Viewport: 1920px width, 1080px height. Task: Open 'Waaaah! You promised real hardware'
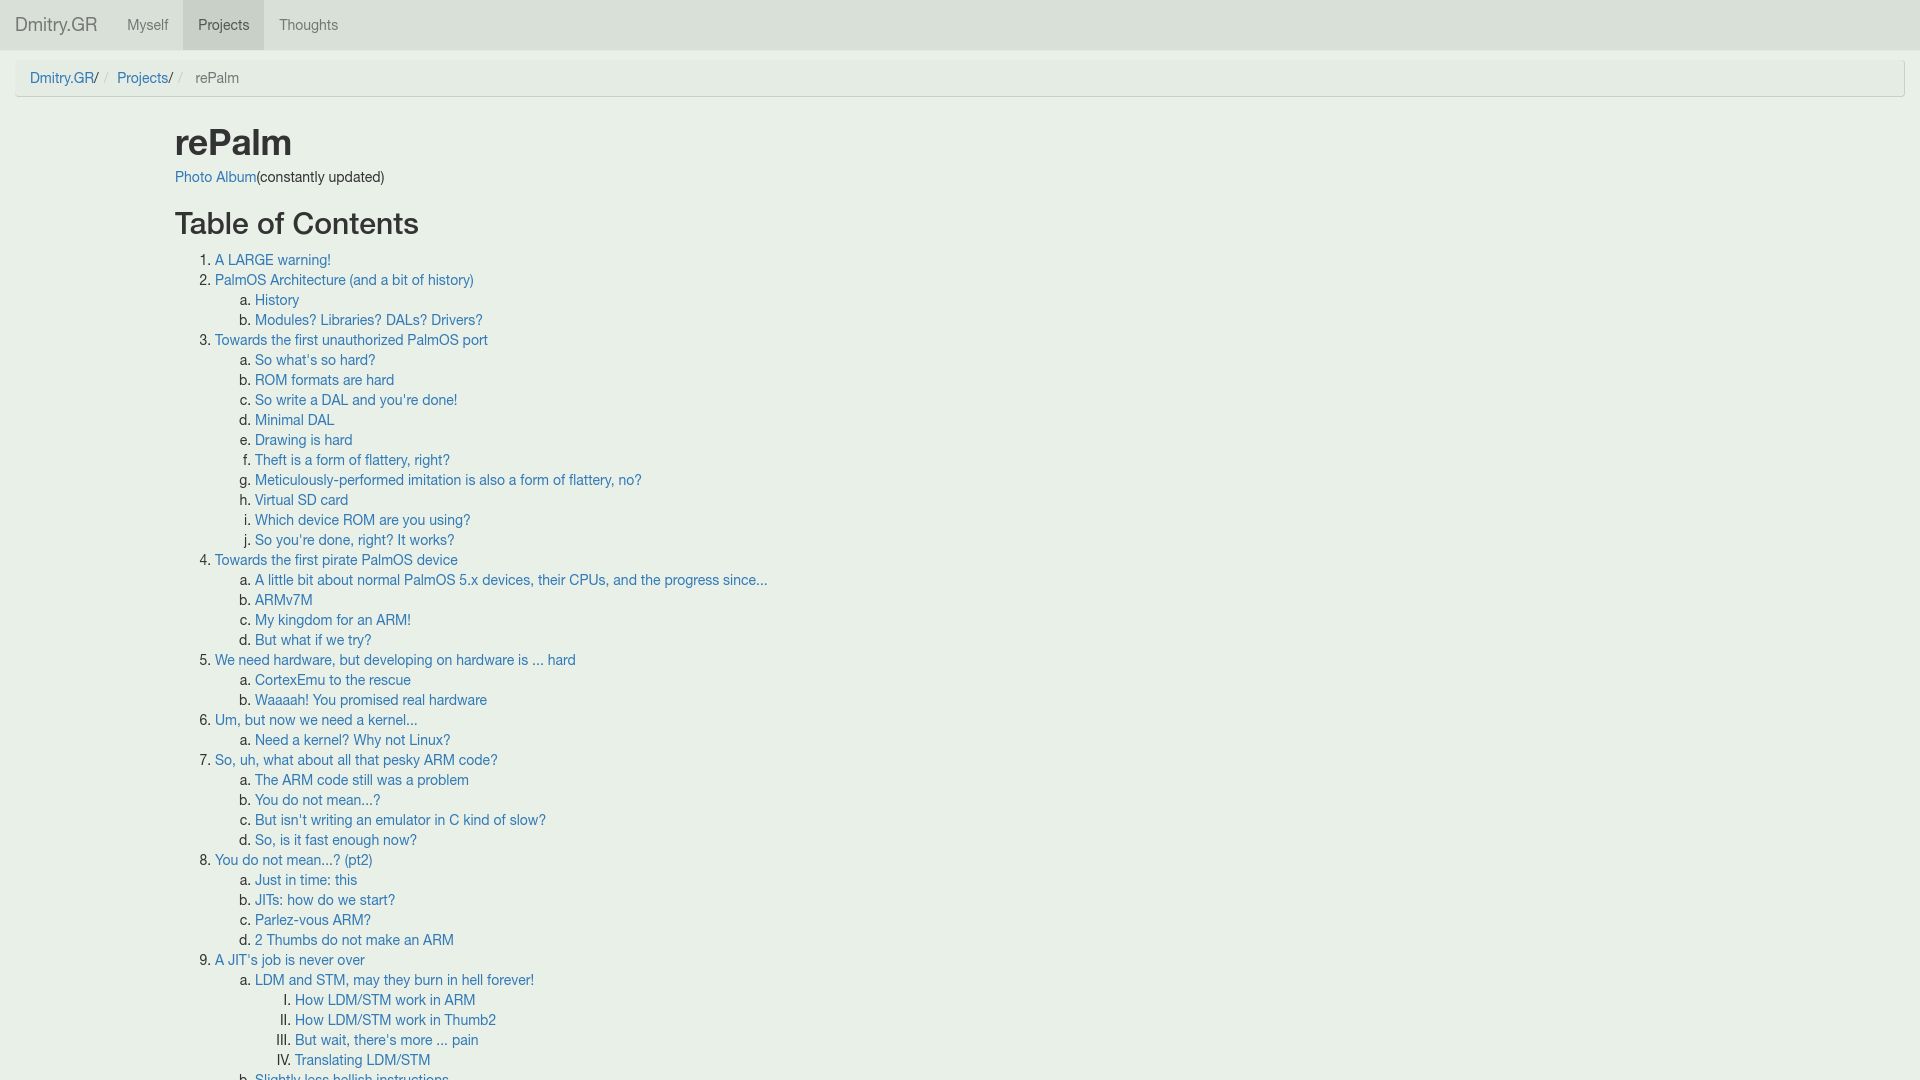[x=371, y=700]
